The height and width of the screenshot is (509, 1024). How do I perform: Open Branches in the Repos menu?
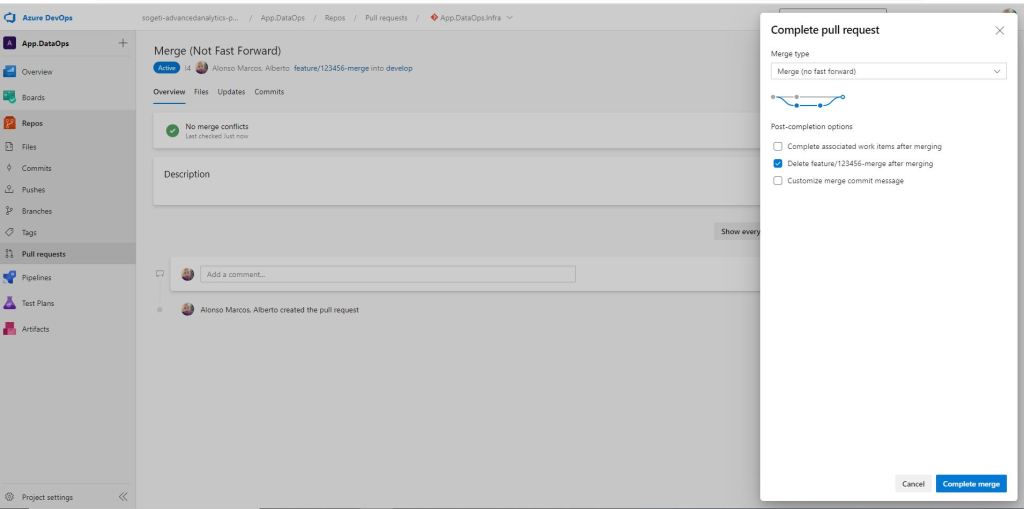click(37, 211)
